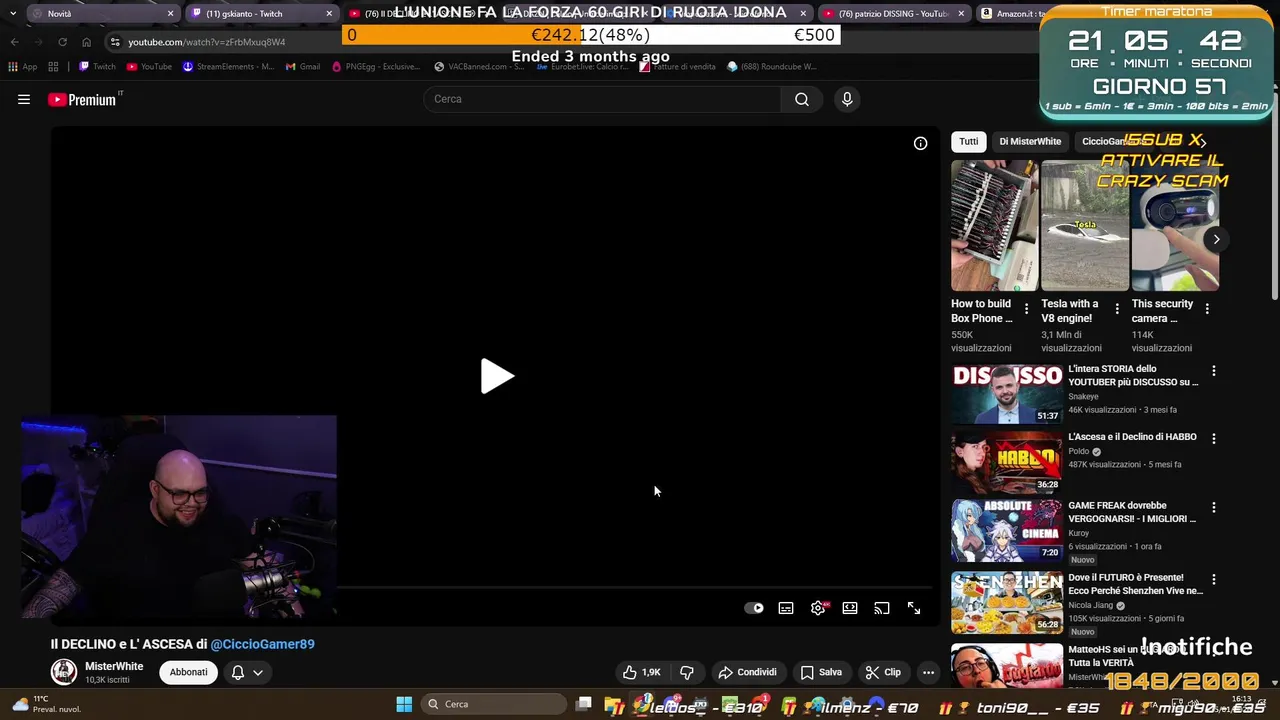Open the YouTube hamburger guide menu
This screenshot has height=720, width=1280.
(24, 99)
